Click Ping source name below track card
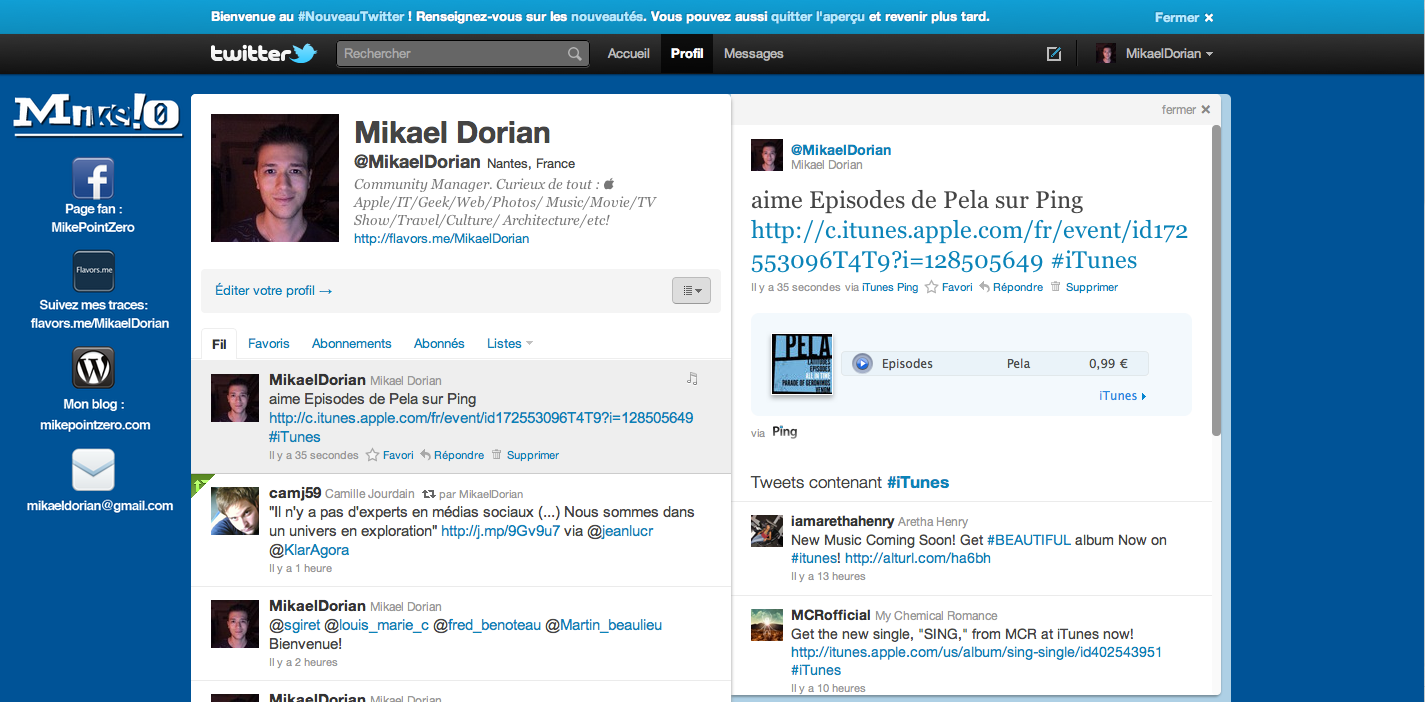Viewport: 1425px width, 702px height. click(785, 432)
